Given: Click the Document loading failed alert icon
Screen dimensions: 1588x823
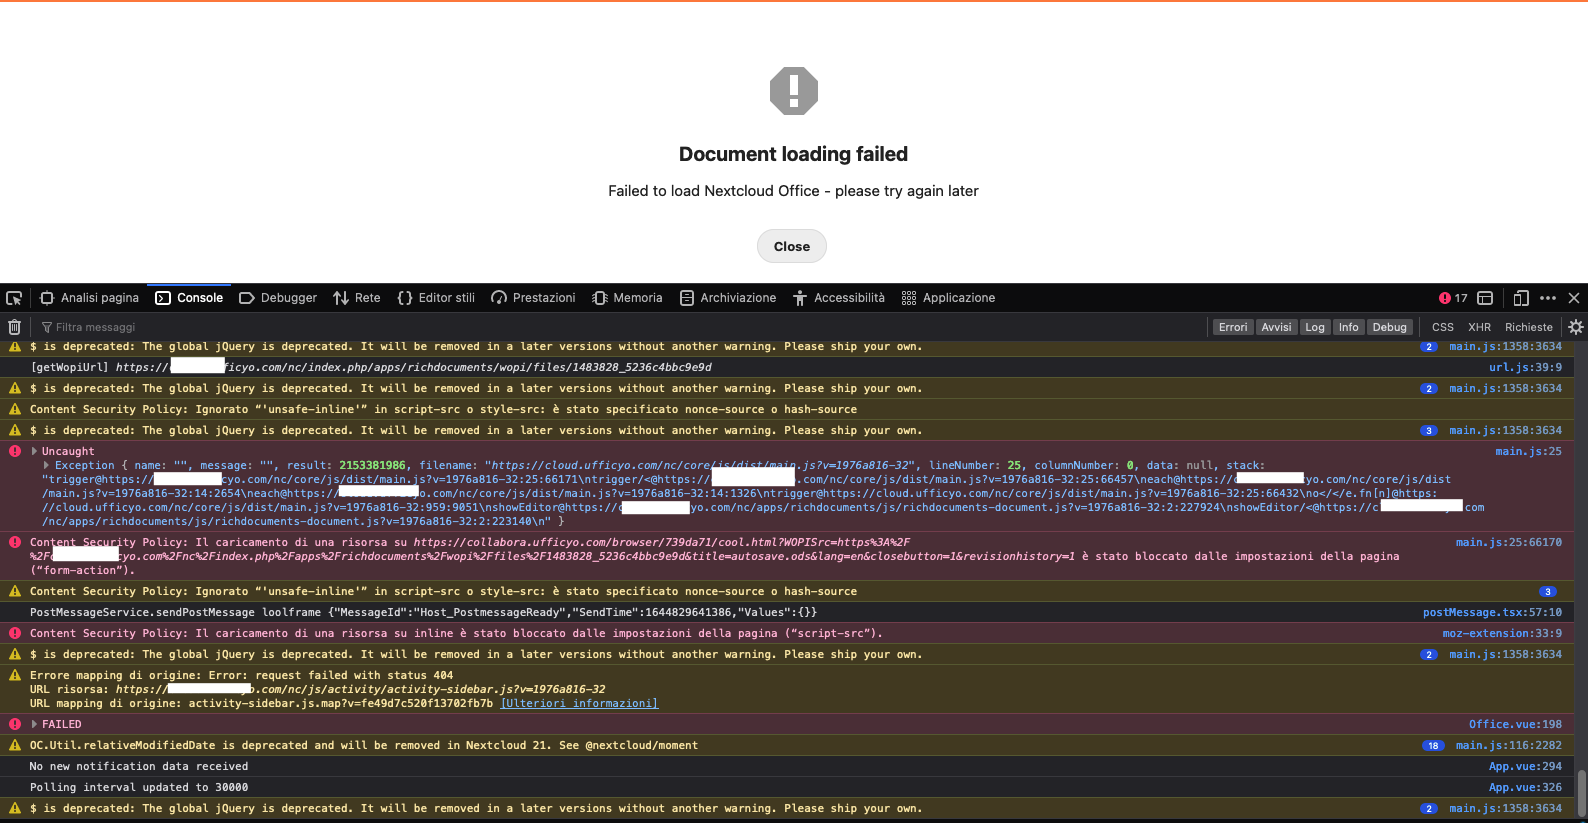Looking at the screenshot, I should coord(794,91).
